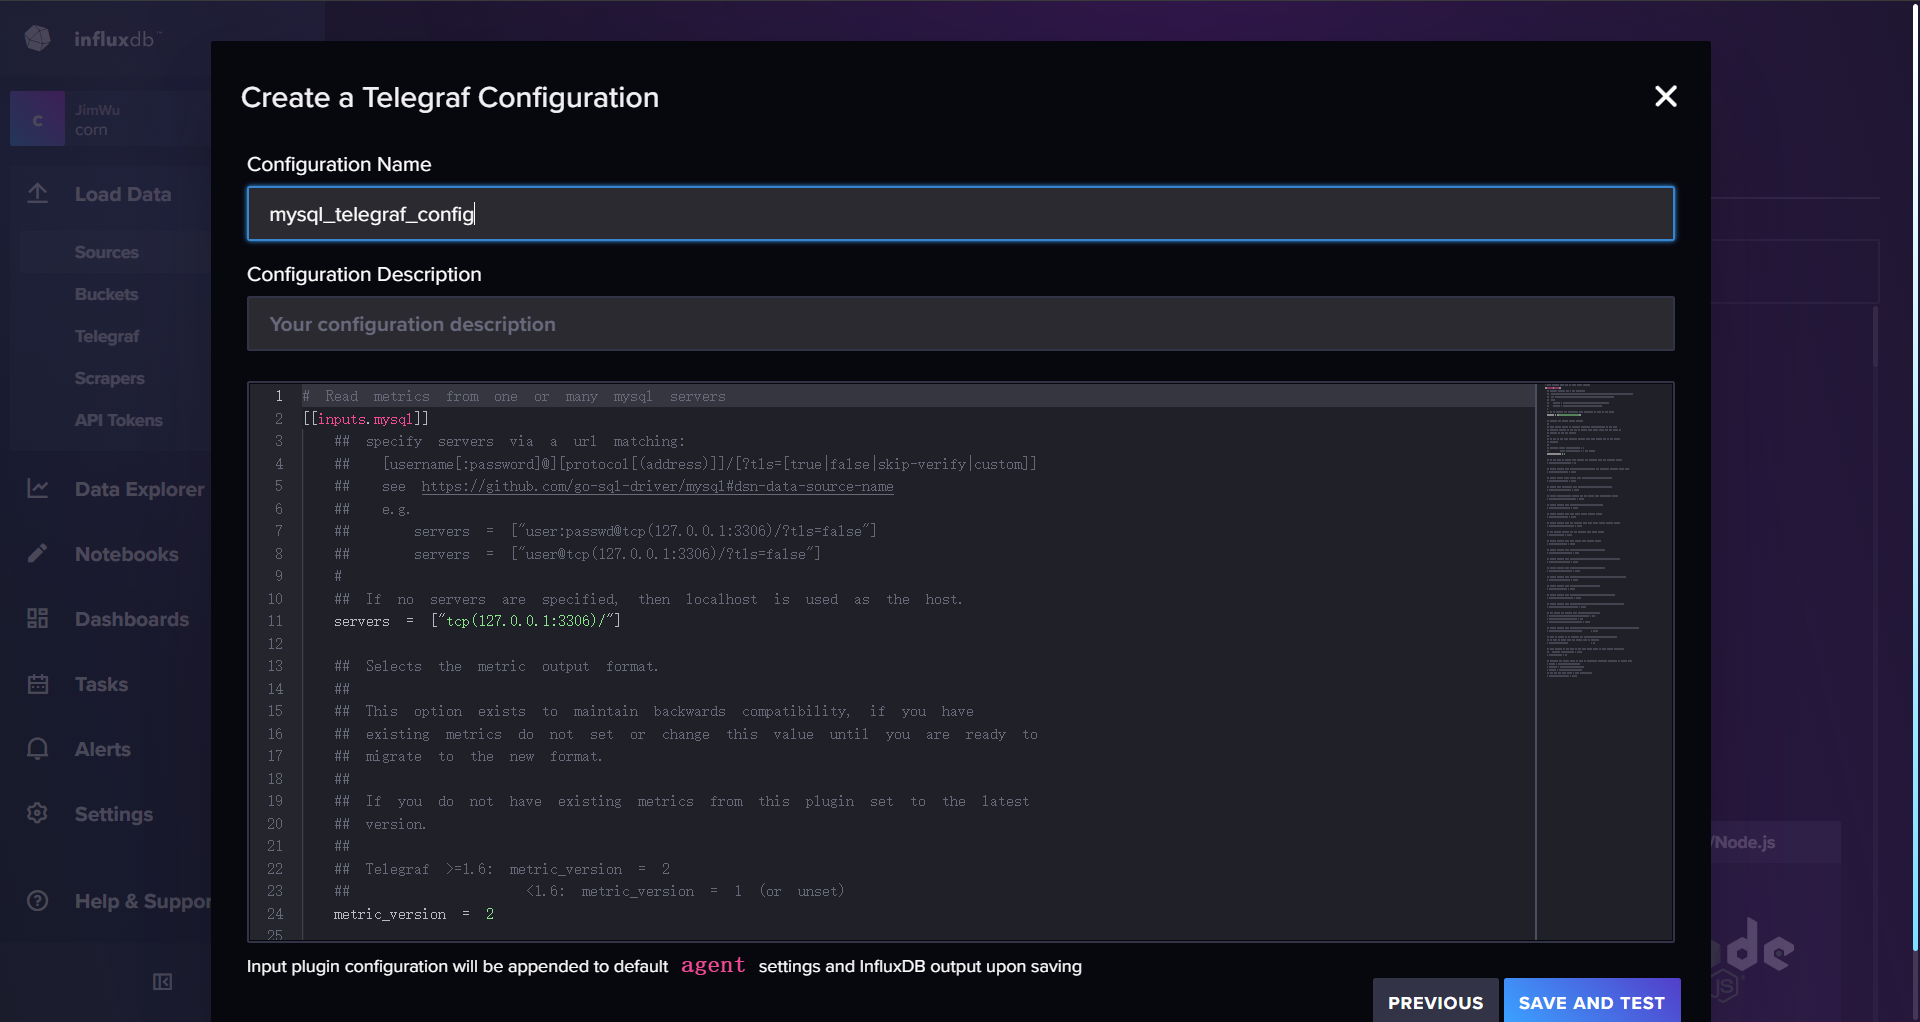Click the Settings gear icon
Screen dimensions: 1920x1022
click(x=38, y=813)
